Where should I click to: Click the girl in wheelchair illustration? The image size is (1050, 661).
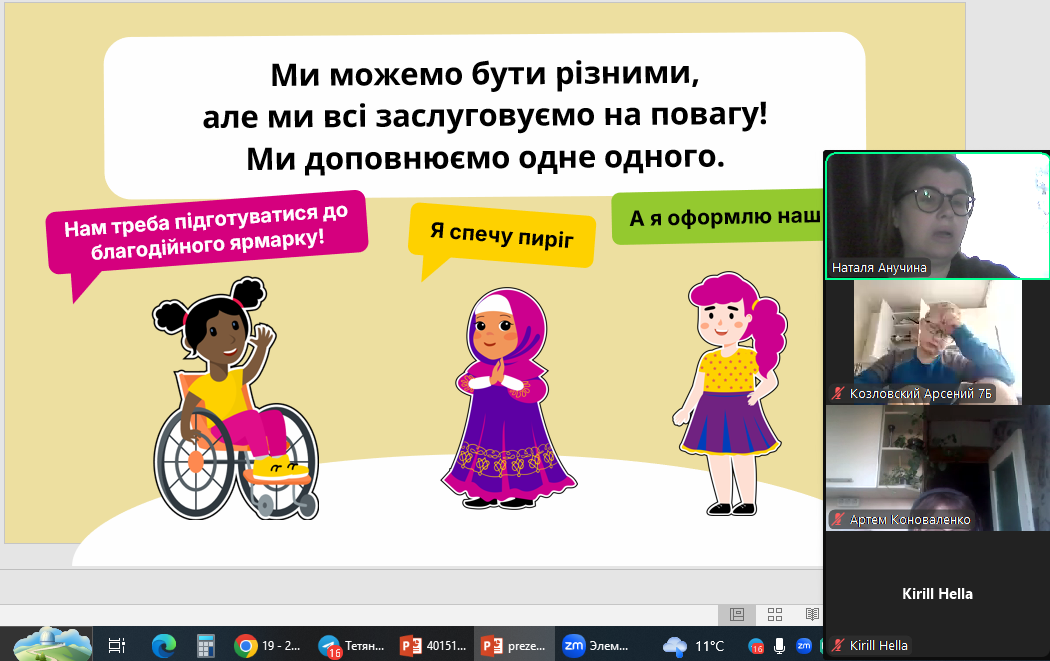point(234,398)
